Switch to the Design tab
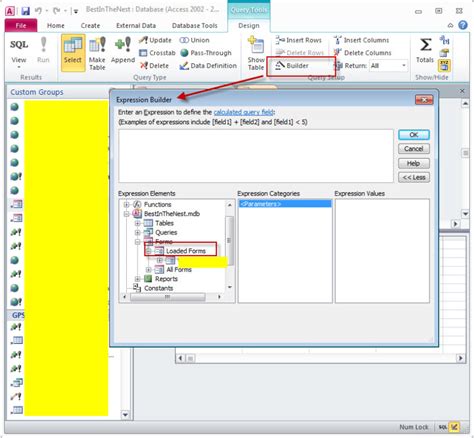Viewport: 474px width, 438px height. point(249,25)
